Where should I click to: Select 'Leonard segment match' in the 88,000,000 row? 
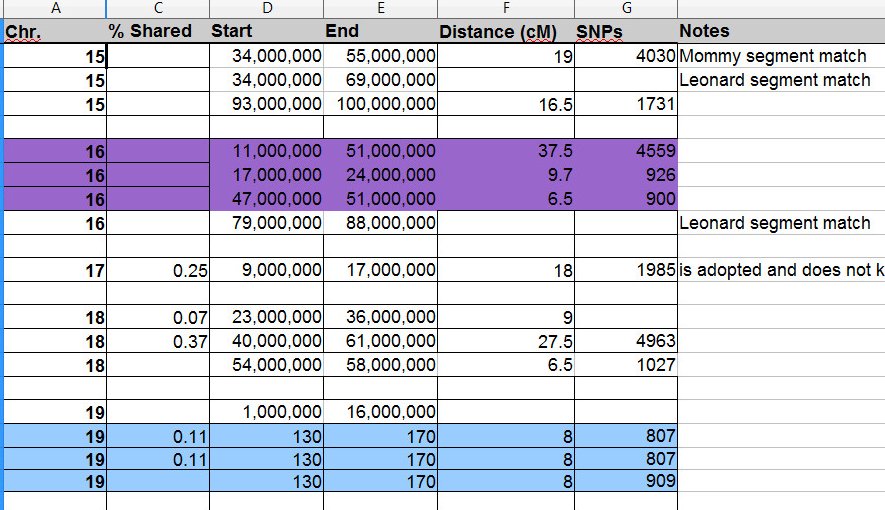coord(781,223)
